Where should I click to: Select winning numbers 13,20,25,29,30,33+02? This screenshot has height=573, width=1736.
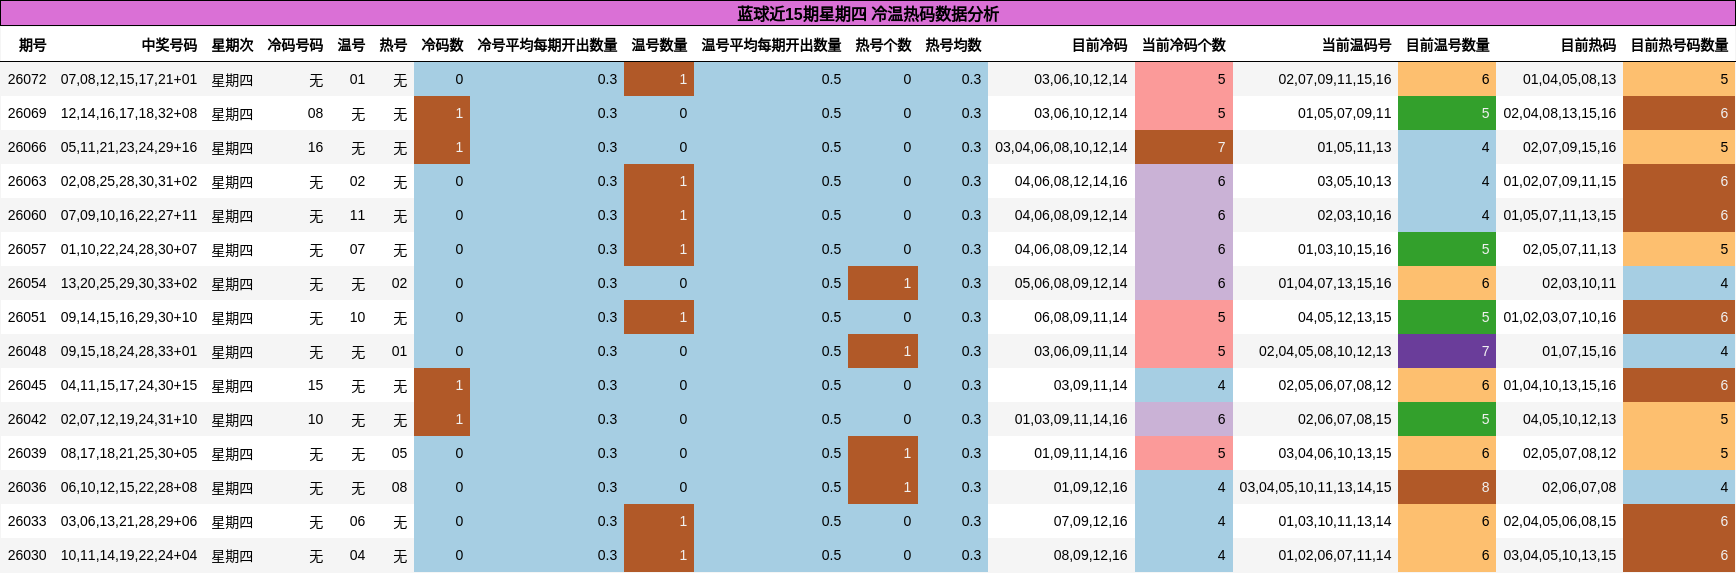pos(129,283)
